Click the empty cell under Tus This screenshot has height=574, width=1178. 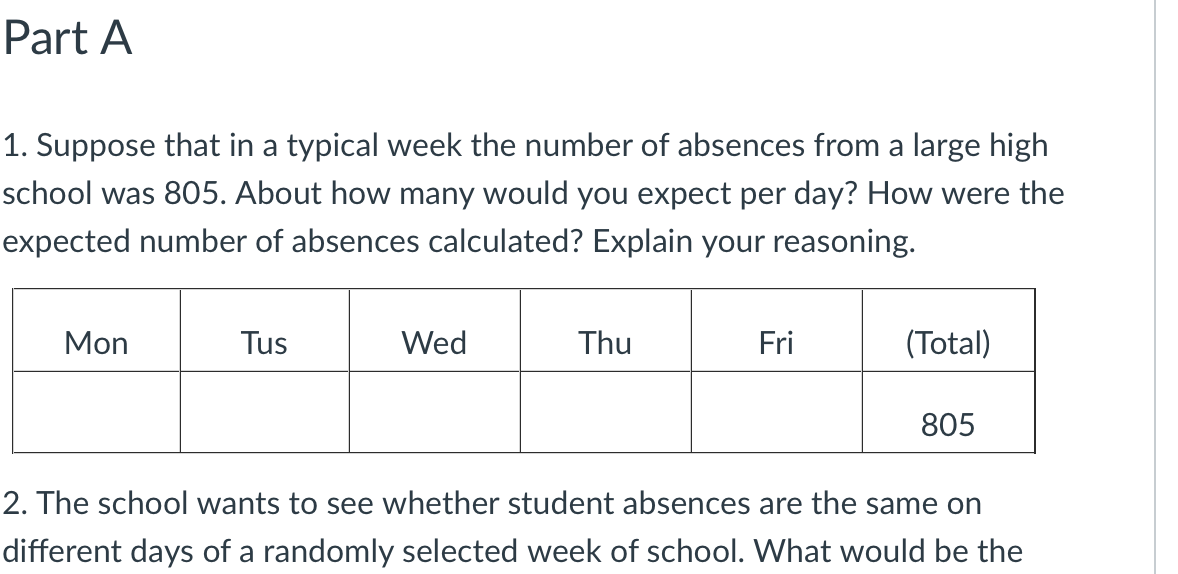(x=264, y=412)
